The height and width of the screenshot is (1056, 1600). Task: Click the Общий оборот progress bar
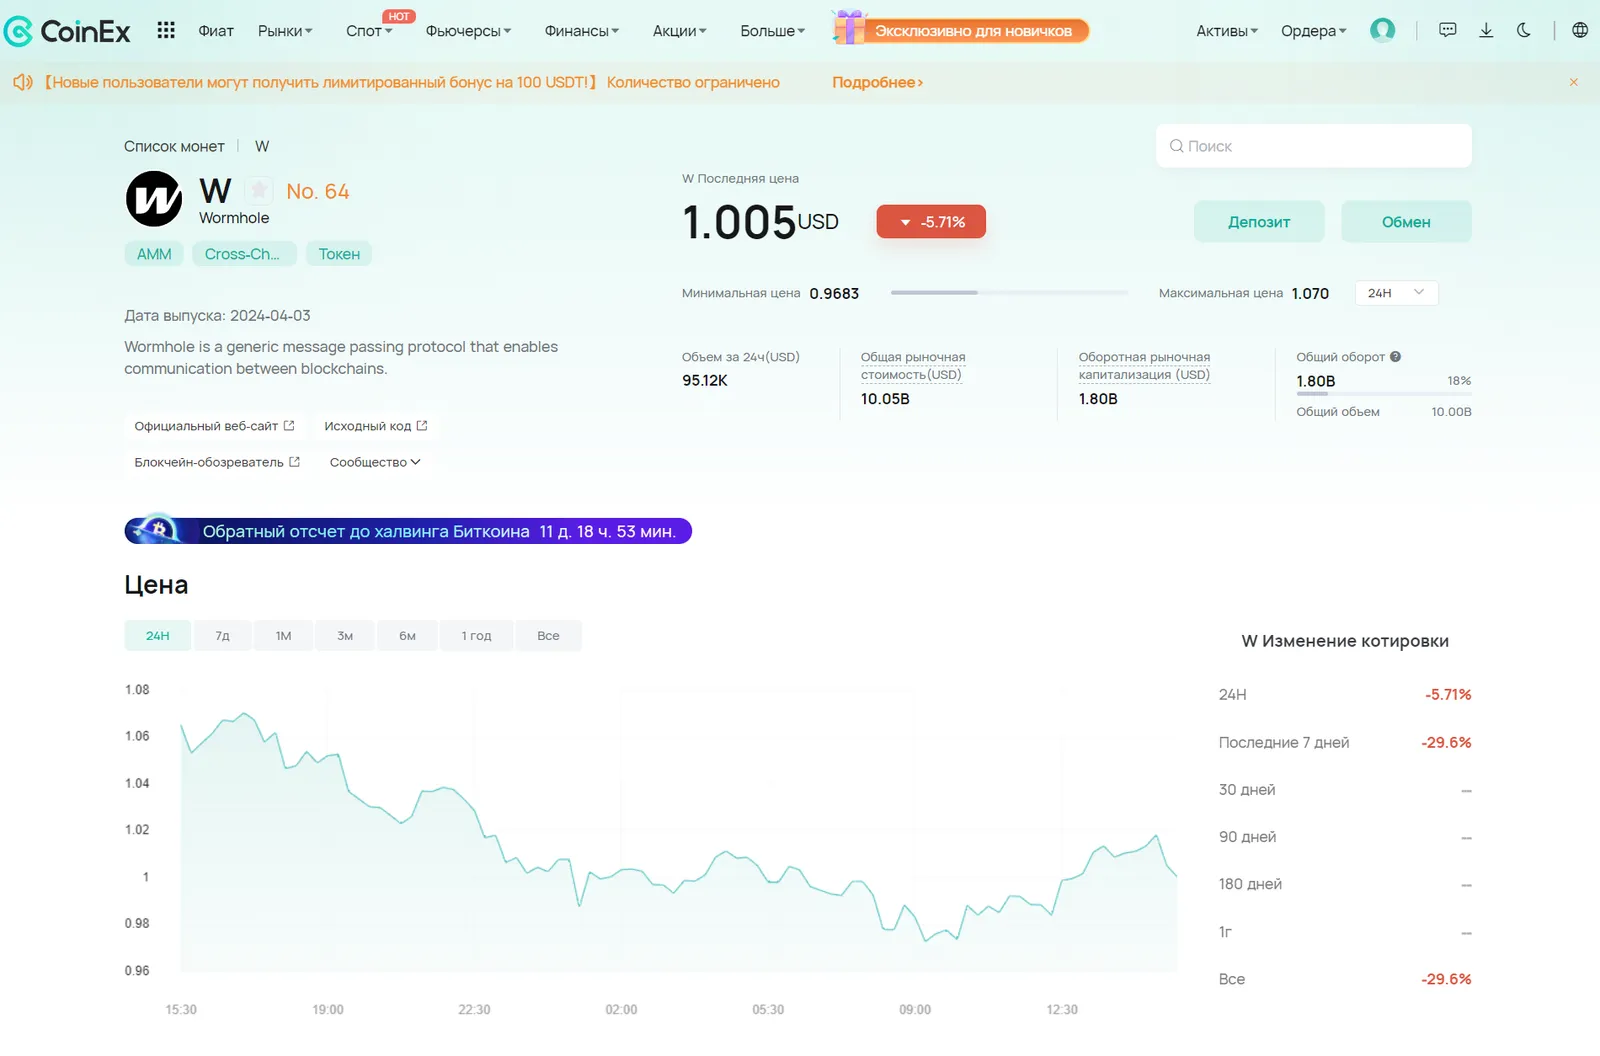[1383, 394]
